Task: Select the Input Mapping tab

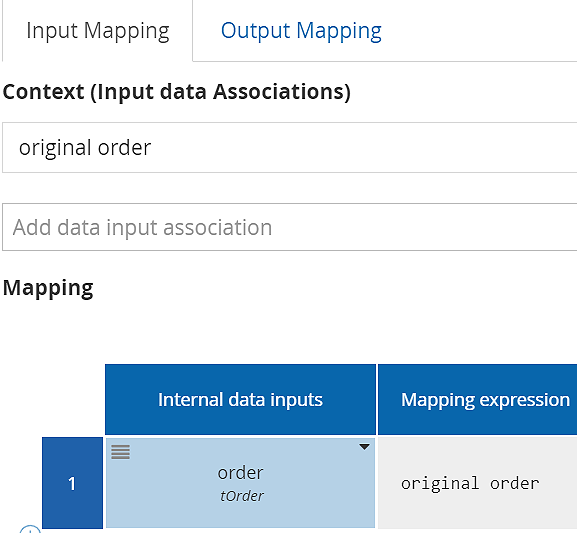Action: 98,31
